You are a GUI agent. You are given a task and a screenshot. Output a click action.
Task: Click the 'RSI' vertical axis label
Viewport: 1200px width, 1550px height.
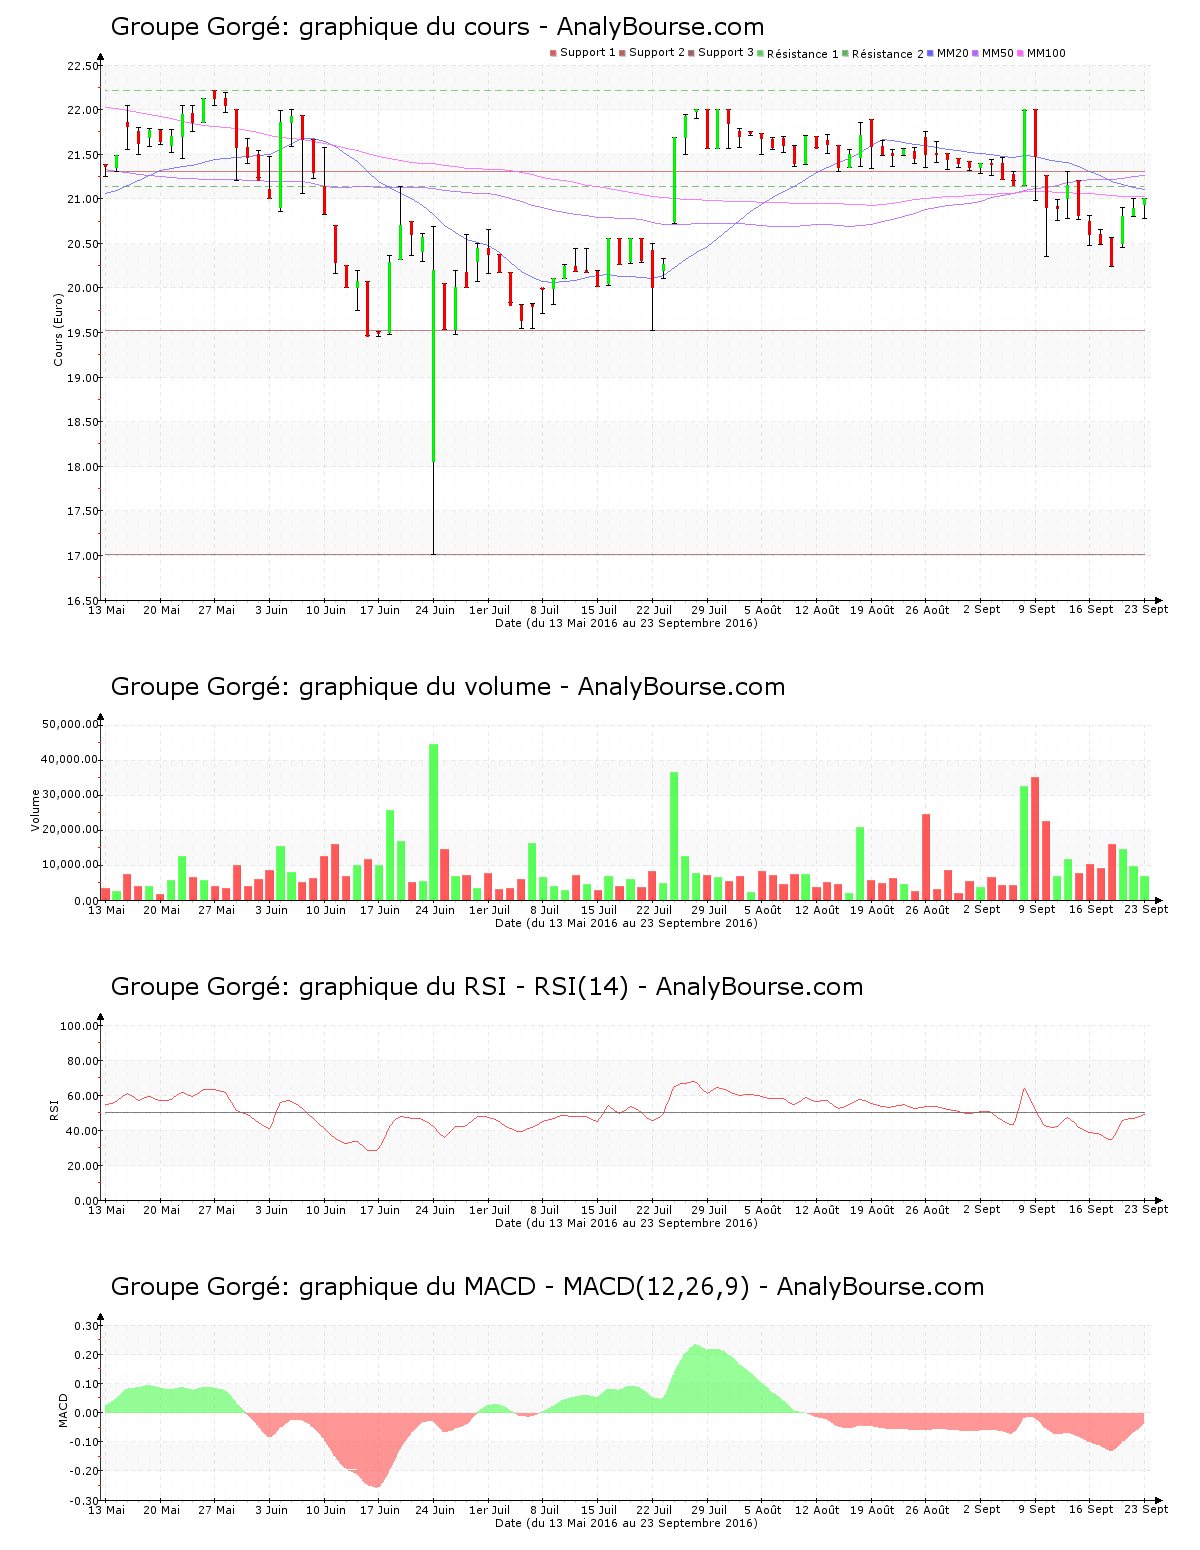54,1110
